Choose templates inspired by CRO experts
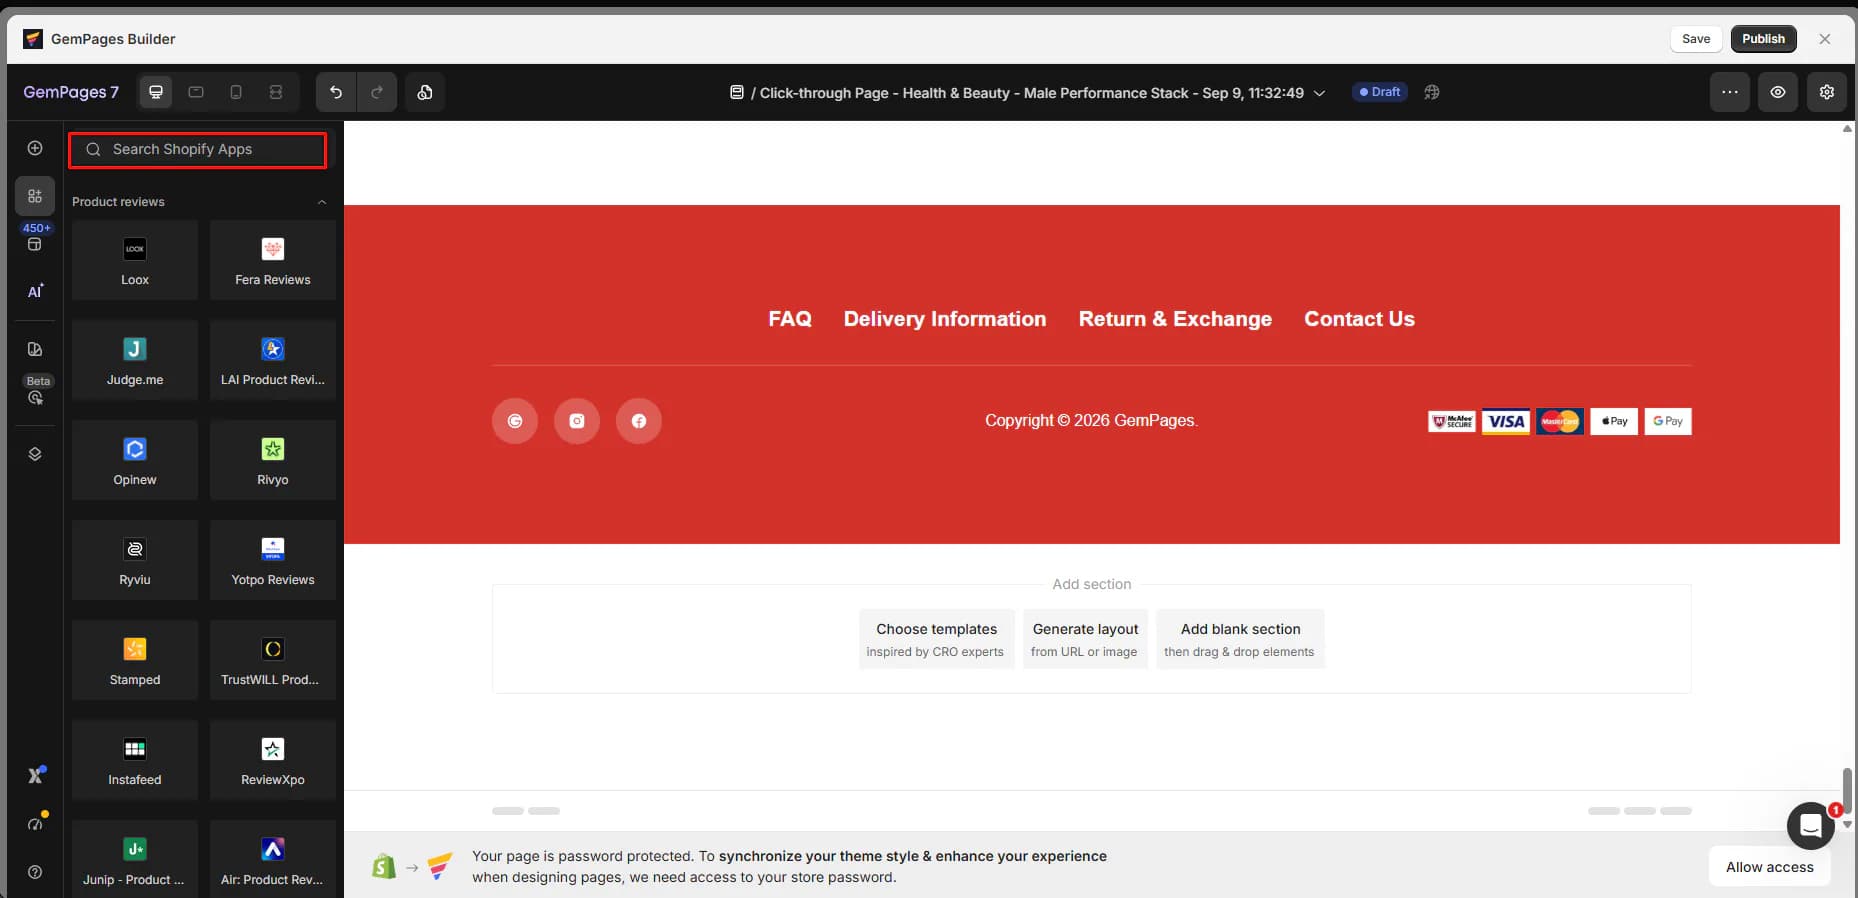The height and width of the screenshot is (898, 1858). click(936, 639)
